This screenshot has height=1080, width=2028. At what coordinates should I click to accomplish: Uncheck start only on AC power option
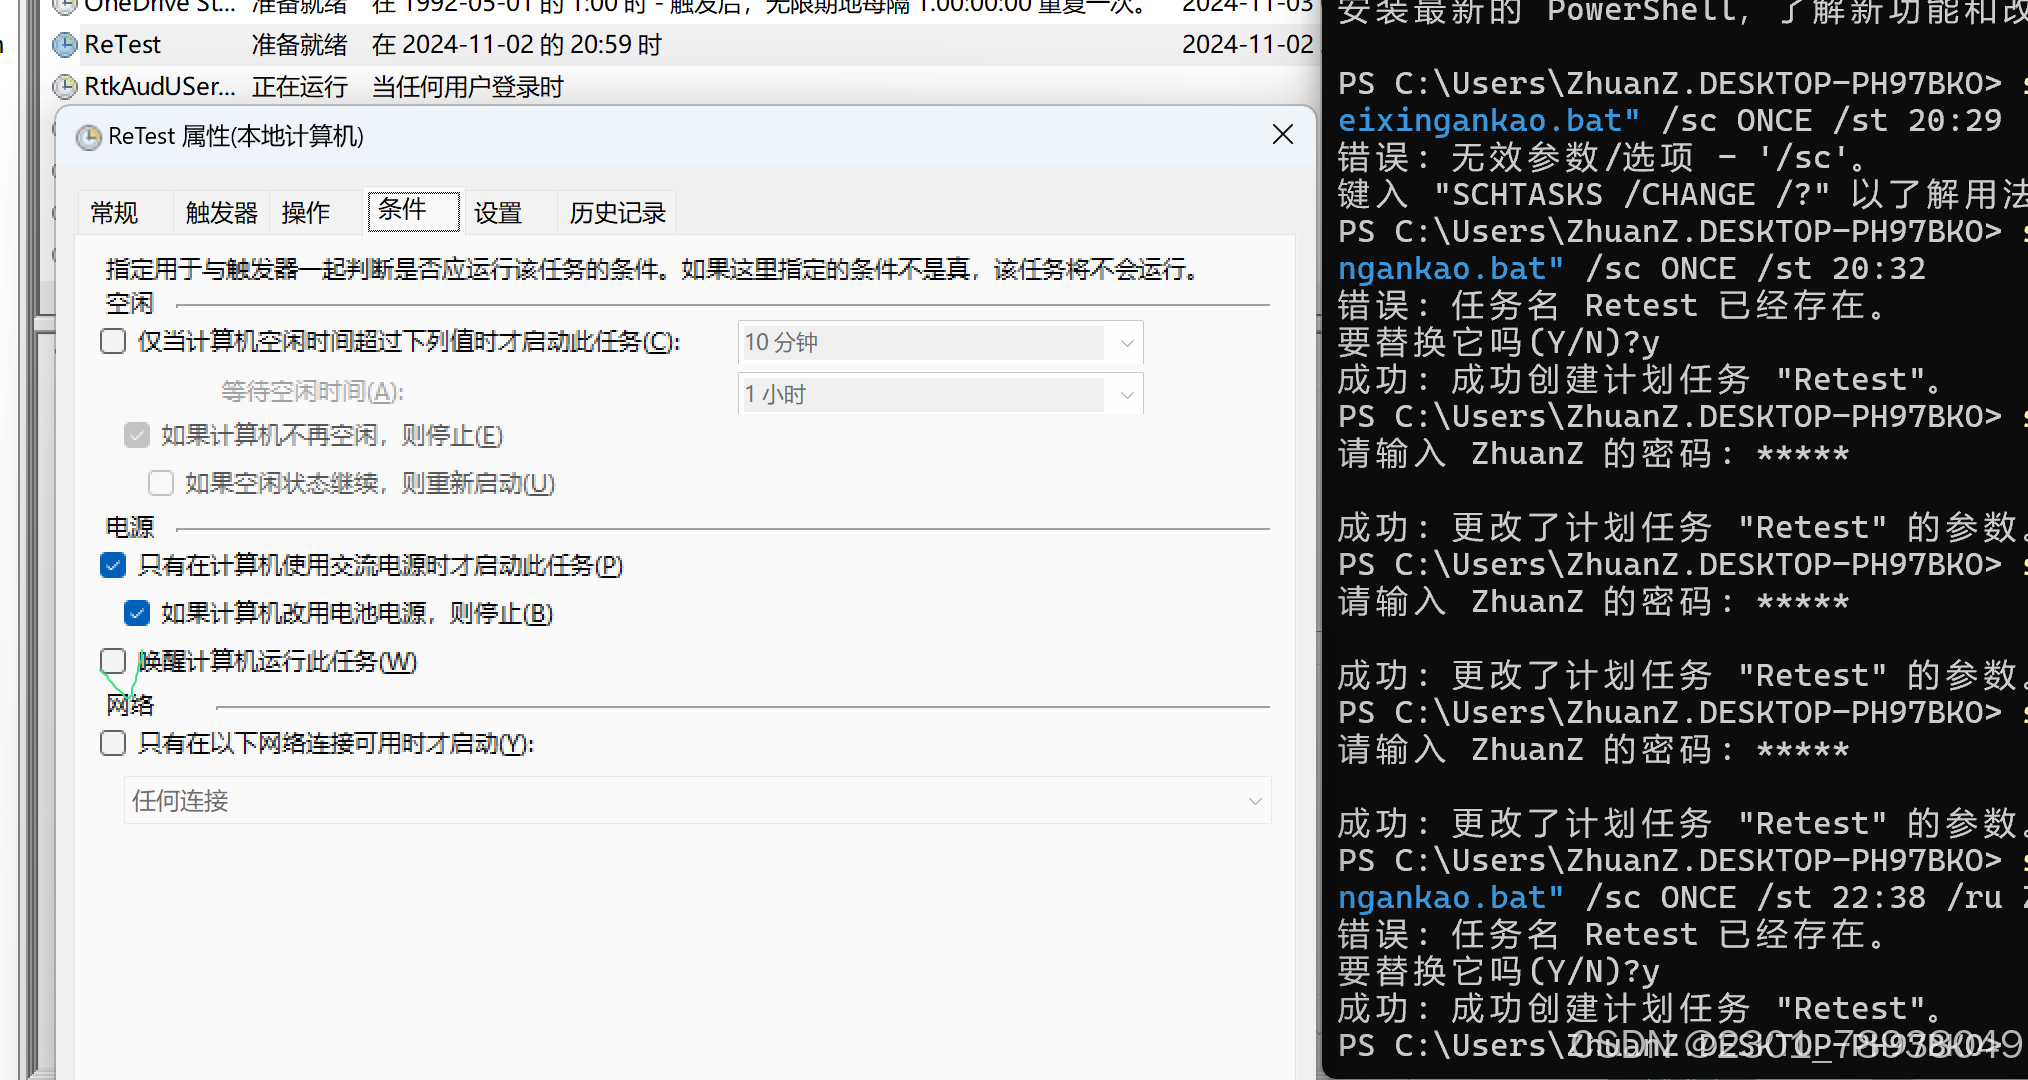[x=113, y=566]
